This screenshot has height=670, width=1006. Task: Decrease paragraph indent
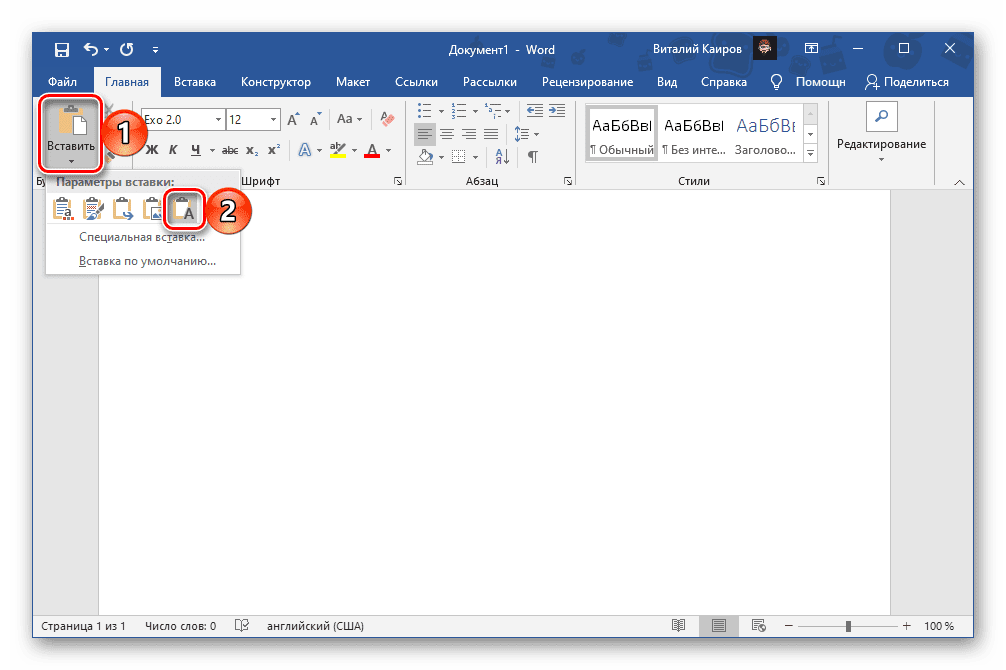click(534, 110)
